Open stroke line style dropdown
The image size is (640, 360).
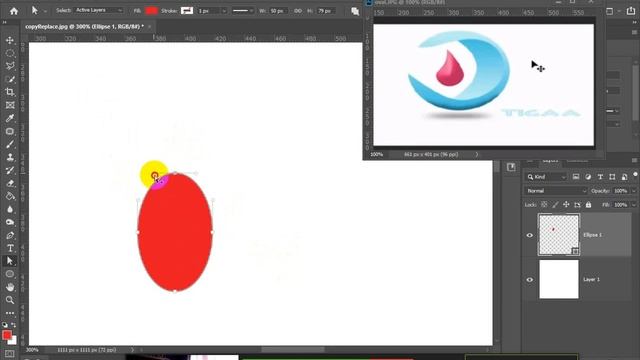point(243,11)
